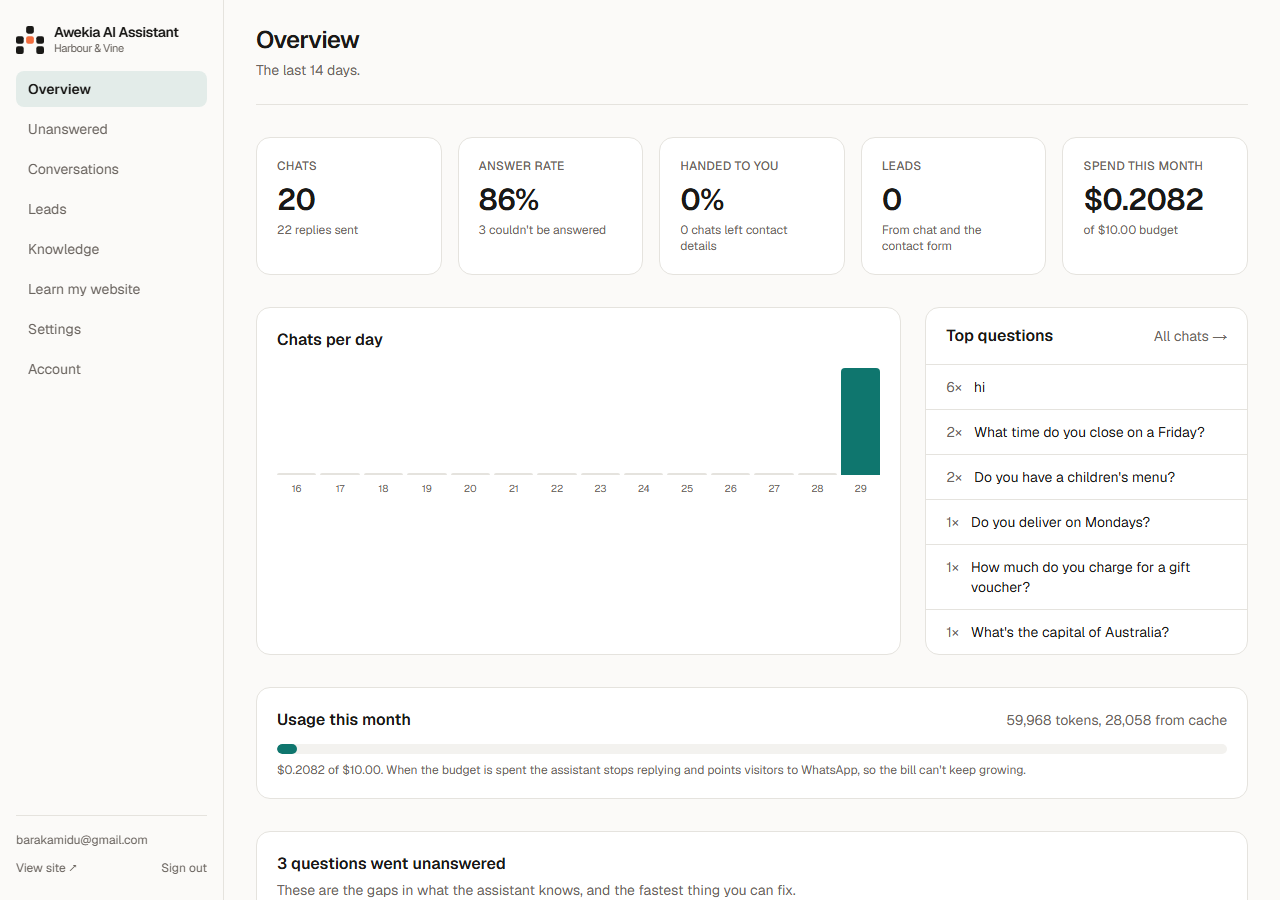Open Settings in the sidebar
This screenshot has height=900, width=1280.
pos(111,329)
